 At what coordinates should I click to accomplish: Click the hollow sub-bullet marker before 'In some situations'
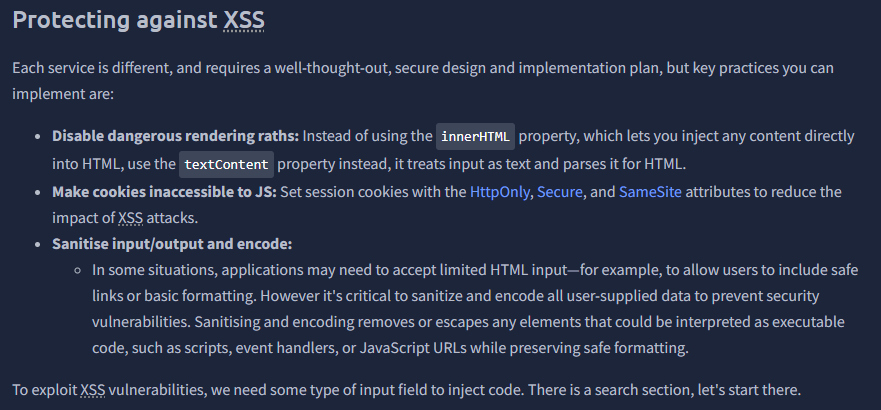click(78, 269)
